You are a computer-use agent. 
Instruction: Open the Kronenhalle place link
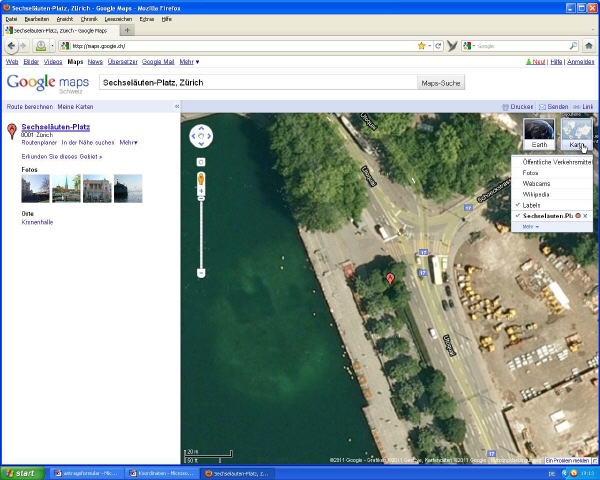[x=37, y=222]
